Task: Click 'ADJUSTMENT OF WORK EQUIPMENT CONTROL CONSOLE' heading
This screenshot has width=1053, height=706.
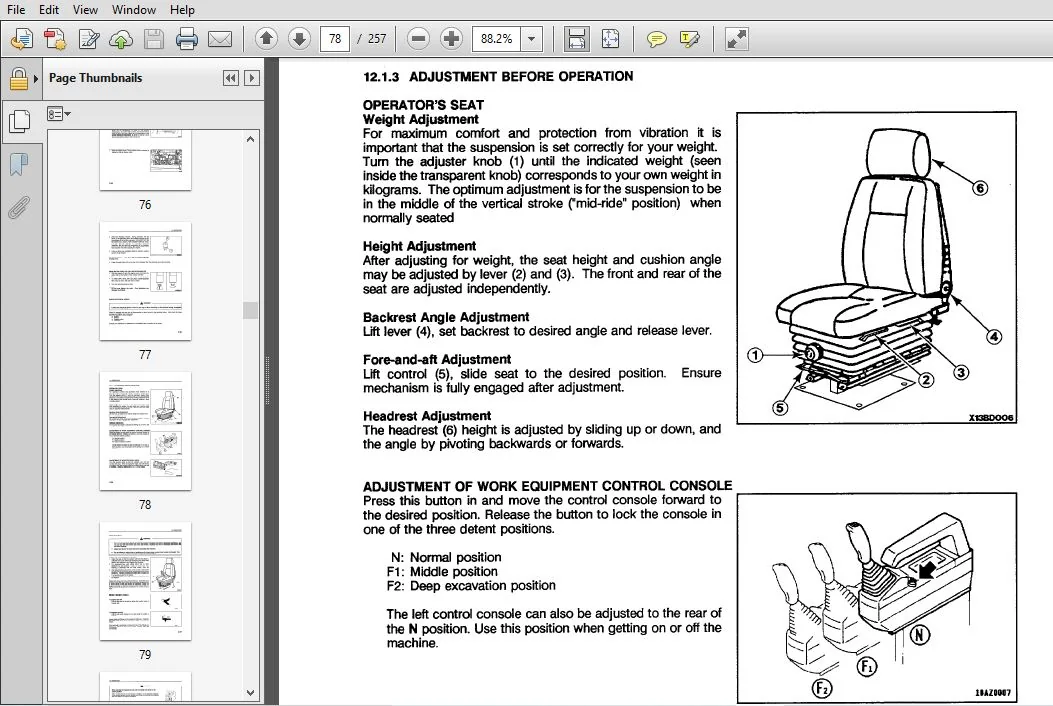Action: (547, 486)
